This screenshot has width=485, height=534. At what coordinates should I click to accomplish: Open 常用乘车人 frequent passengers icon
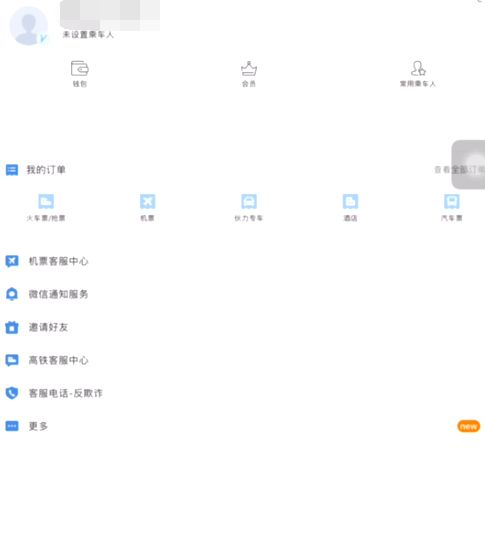pos(418,73)
